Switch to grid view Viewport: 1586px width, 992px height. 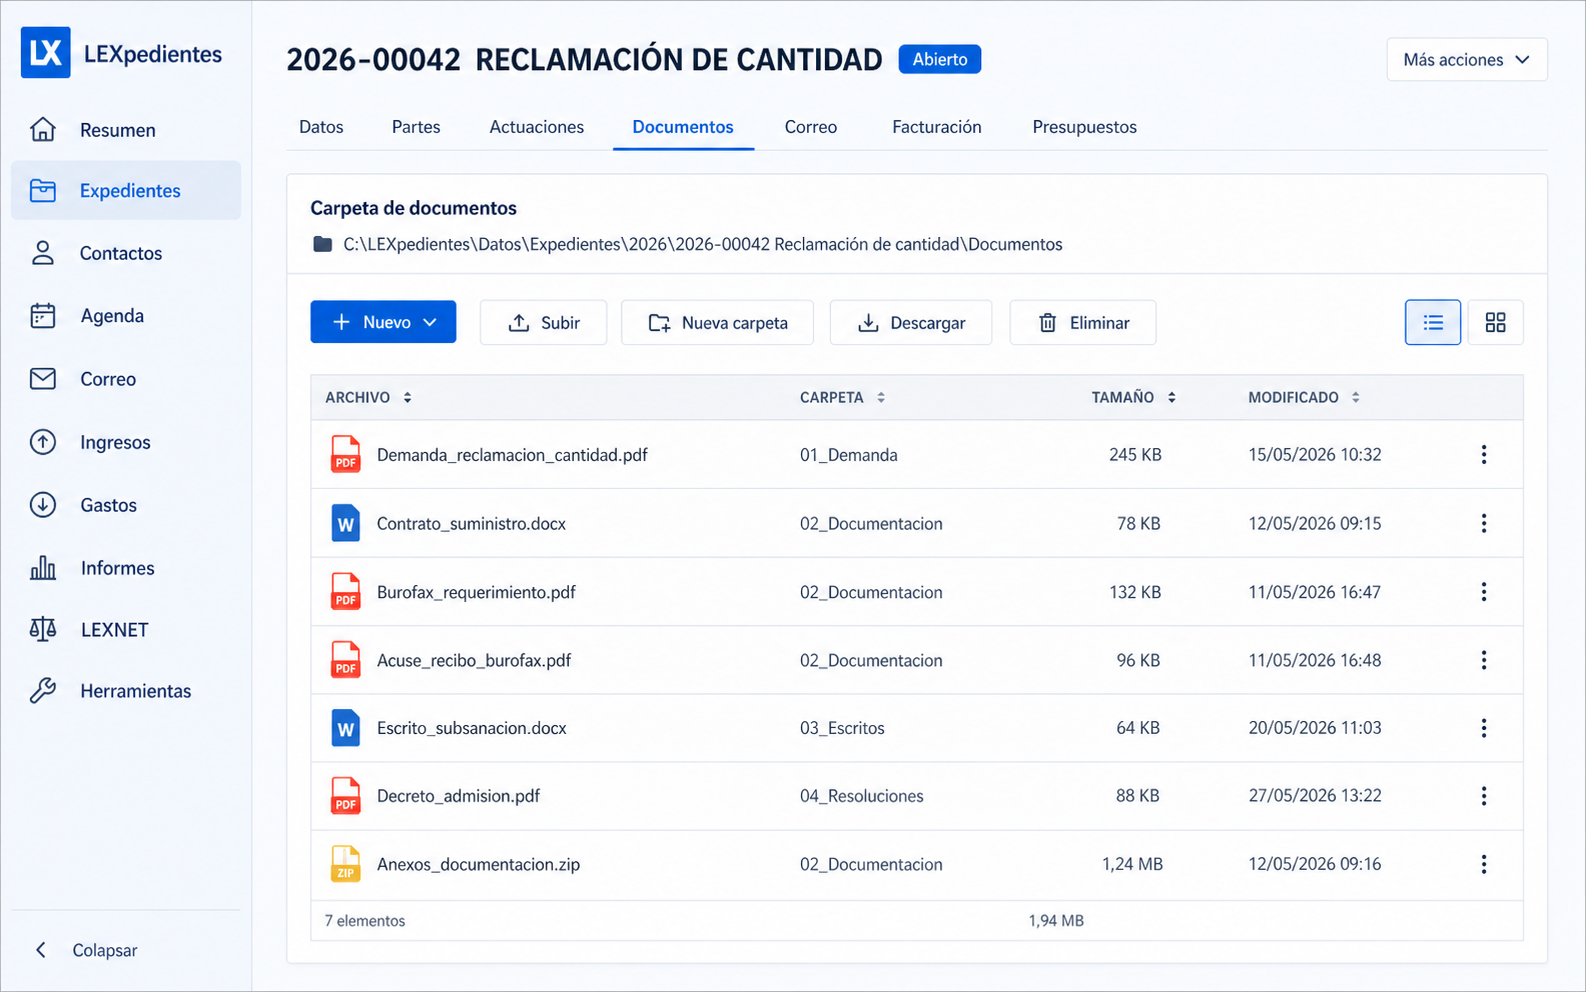click(x=1495, y=322)
